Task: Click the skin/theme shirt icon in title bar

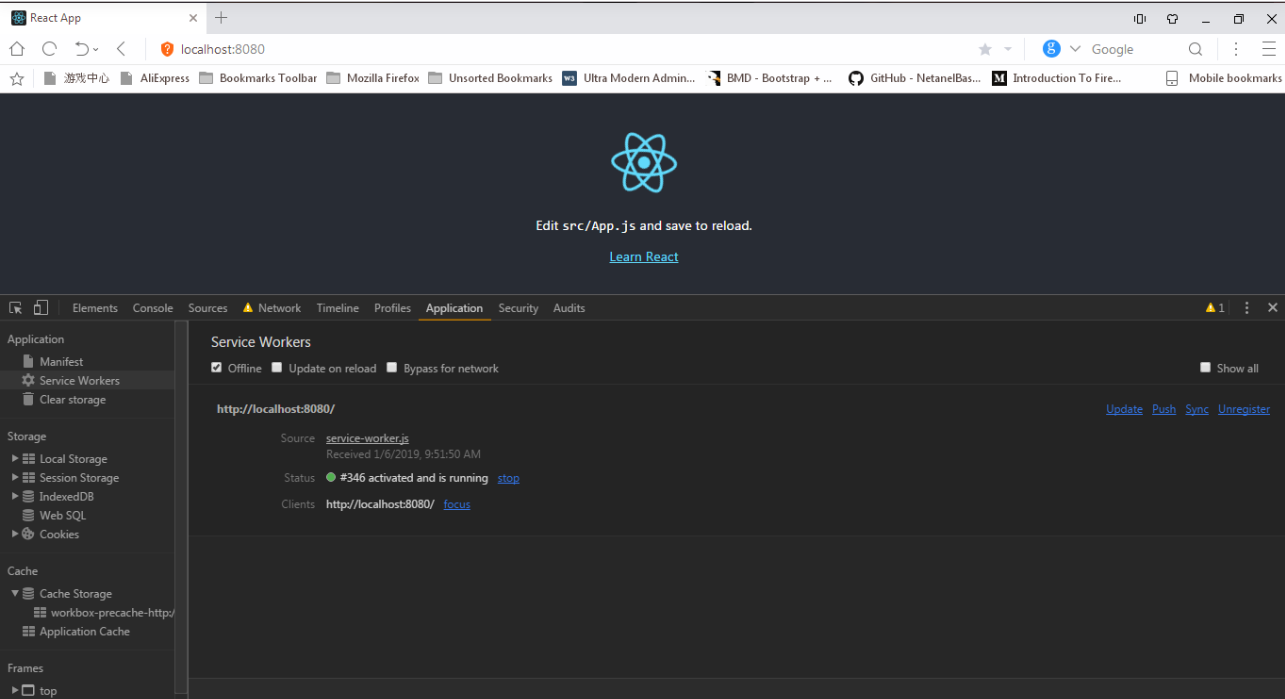Action: pyautogui.click(x=1172, y=18)
